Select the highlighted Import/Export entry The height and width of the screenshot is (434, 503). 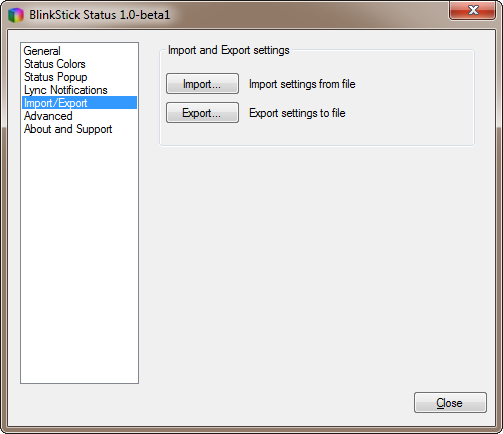(x=79, y=103)
